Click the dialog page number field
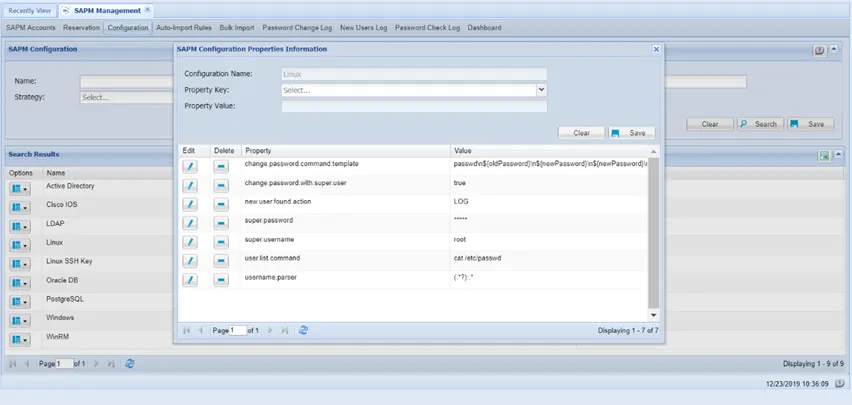Screen dimensions: 852x405 click(238, 331)
